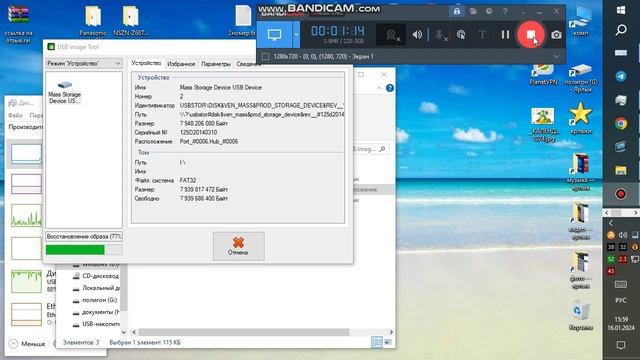Open Файл menu in Task Manager
This screenshot has height=360, width=640.
(15, 116)
